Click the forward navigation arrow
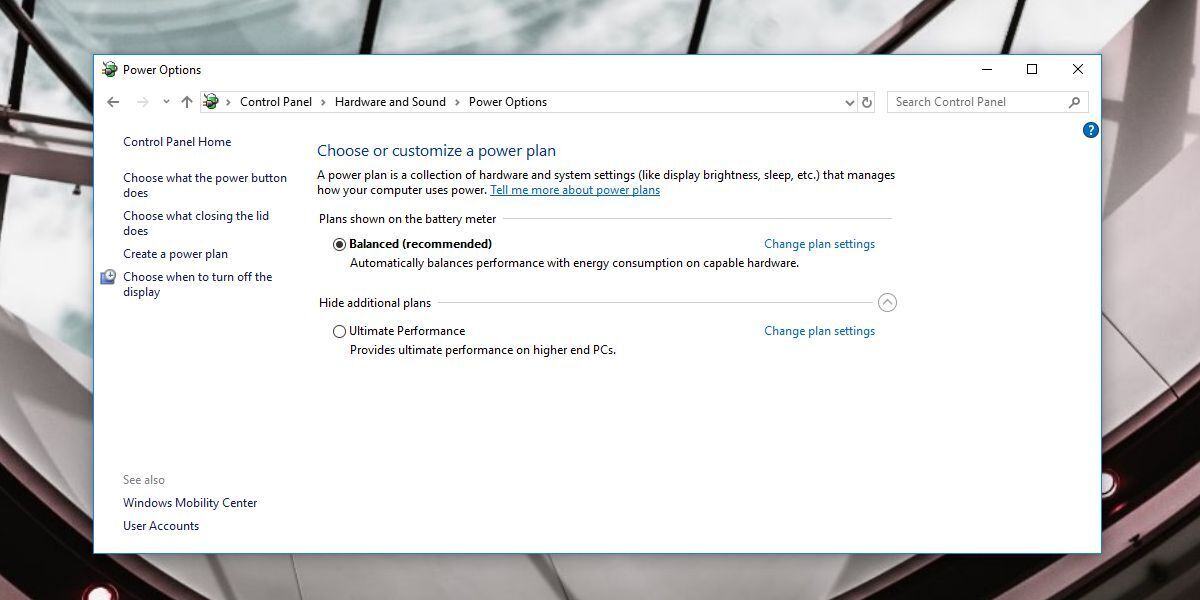Image resolution: width=1200 pixels, height=600 pixels. (138, 101)
